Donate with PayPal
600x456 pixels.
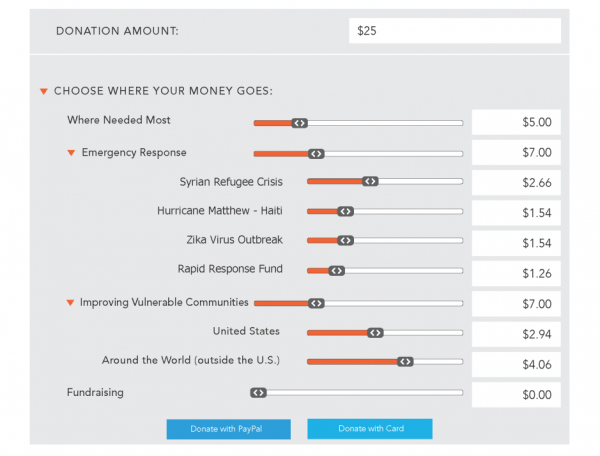pyautogui.click(x=228, y=429)
